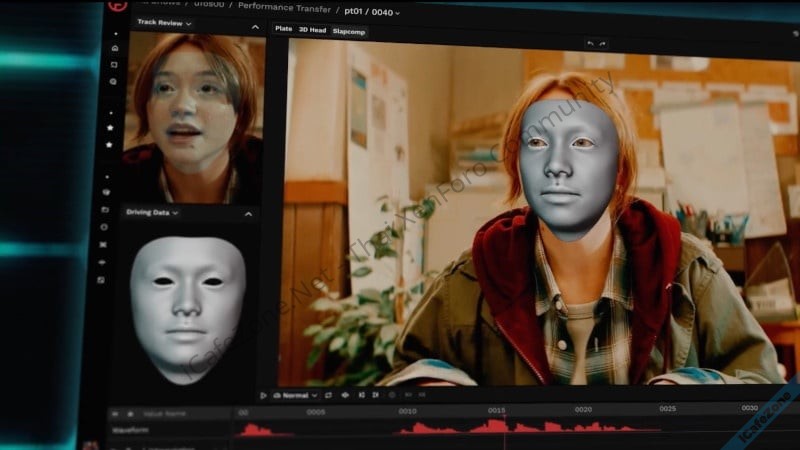Click the home icon in left sidebar
The width and height of the screenshot is (800, 450).
(x=115, y=47)
